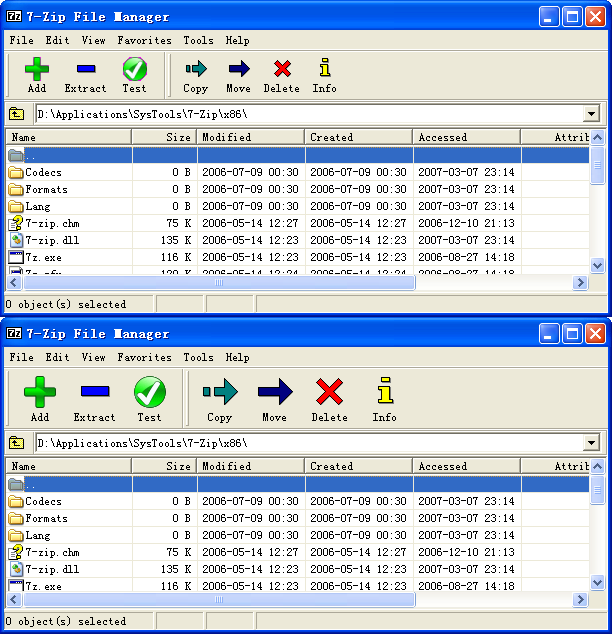This screenshot has height=634, width=612.
Task: Open File menu in top window
Action: click(x=21, y=40)
